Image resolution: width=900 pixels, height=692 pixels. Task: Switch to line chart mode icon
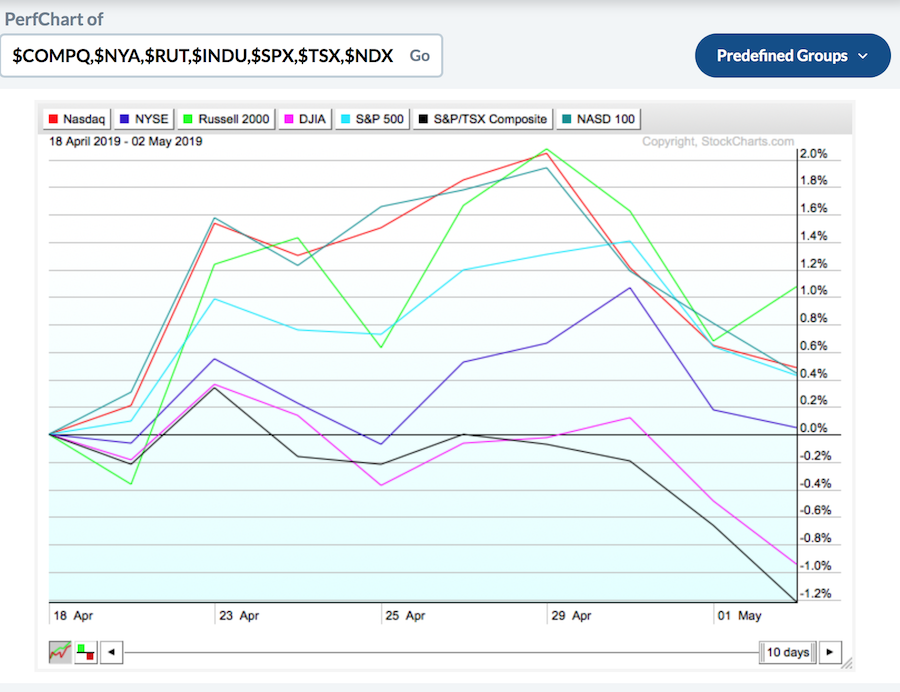[x=60, y=653]
